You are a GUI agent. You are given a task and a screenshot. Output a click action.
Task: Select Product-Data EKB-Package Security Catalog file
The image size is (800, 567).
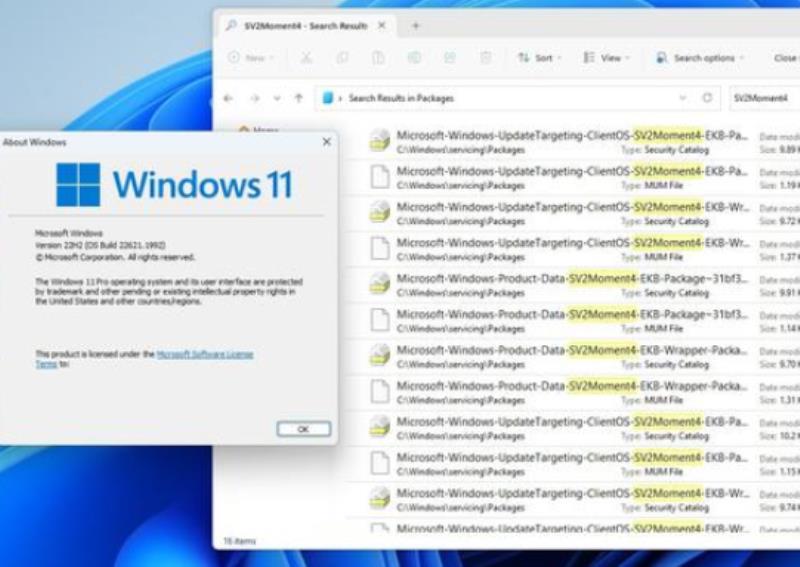click(x=573, y=285)
